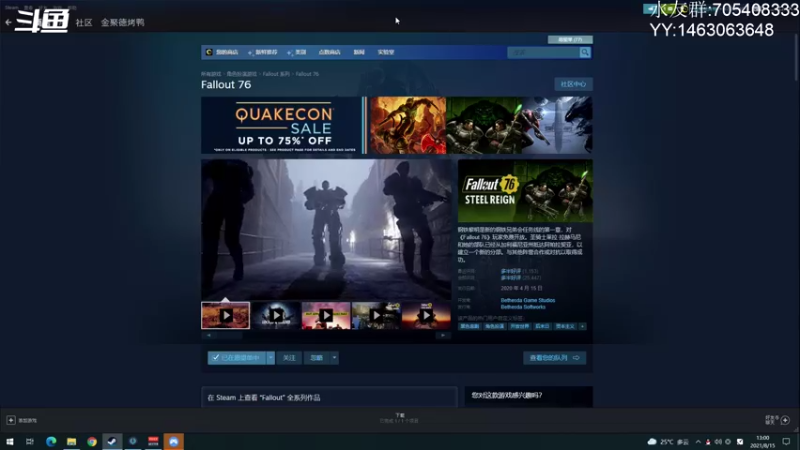Open the red app icon on taskbar
Image resolution: width=800 pixels, height=450 pixels.
pos(153,442)
